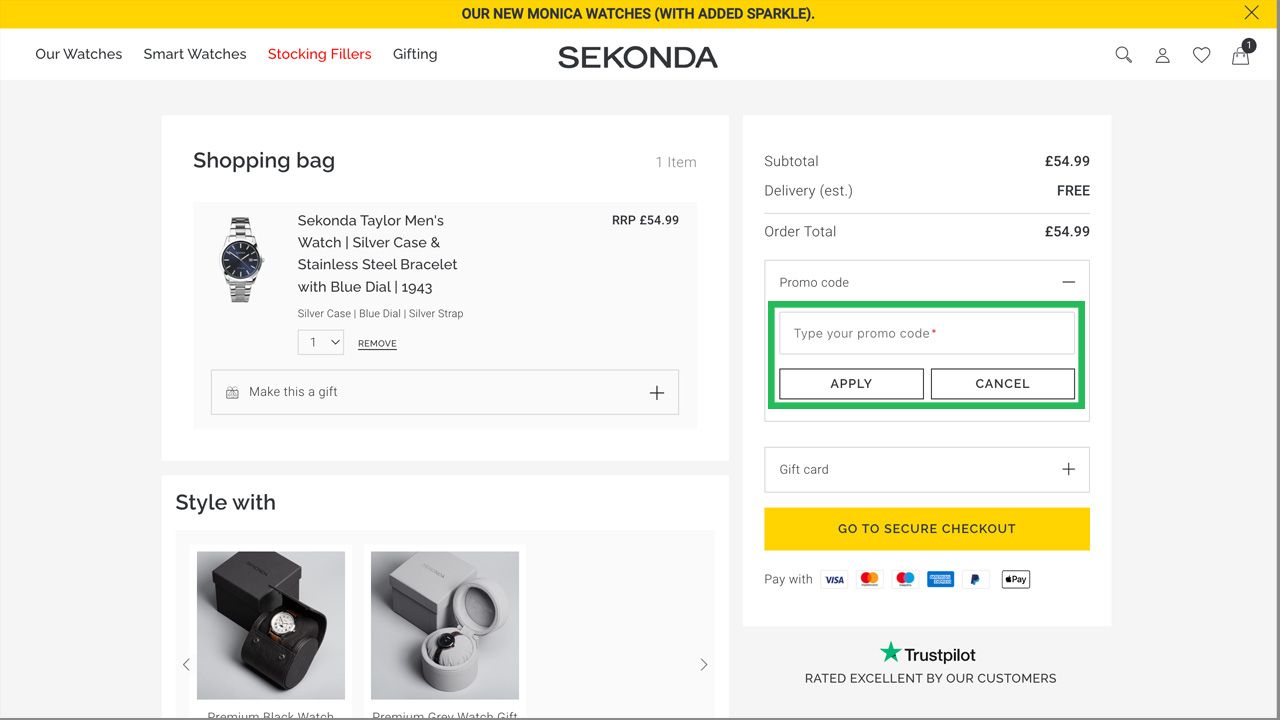Image resolution: width=1280 pixels, height=720 pixels.
Task: Go to secure checkout
Action: pyautogui.click(x=926, y=528)
